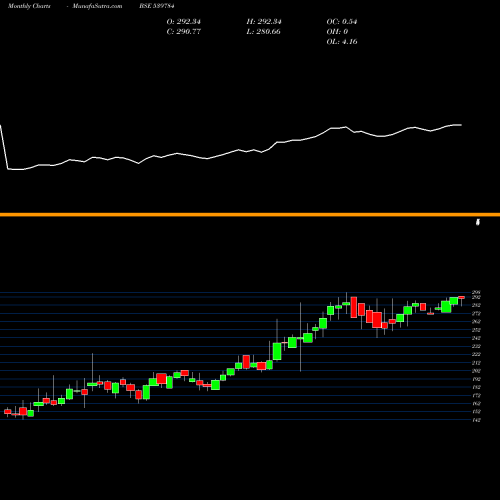Click the 222 price axis label
Screen dimensions: 500x500
476,354
